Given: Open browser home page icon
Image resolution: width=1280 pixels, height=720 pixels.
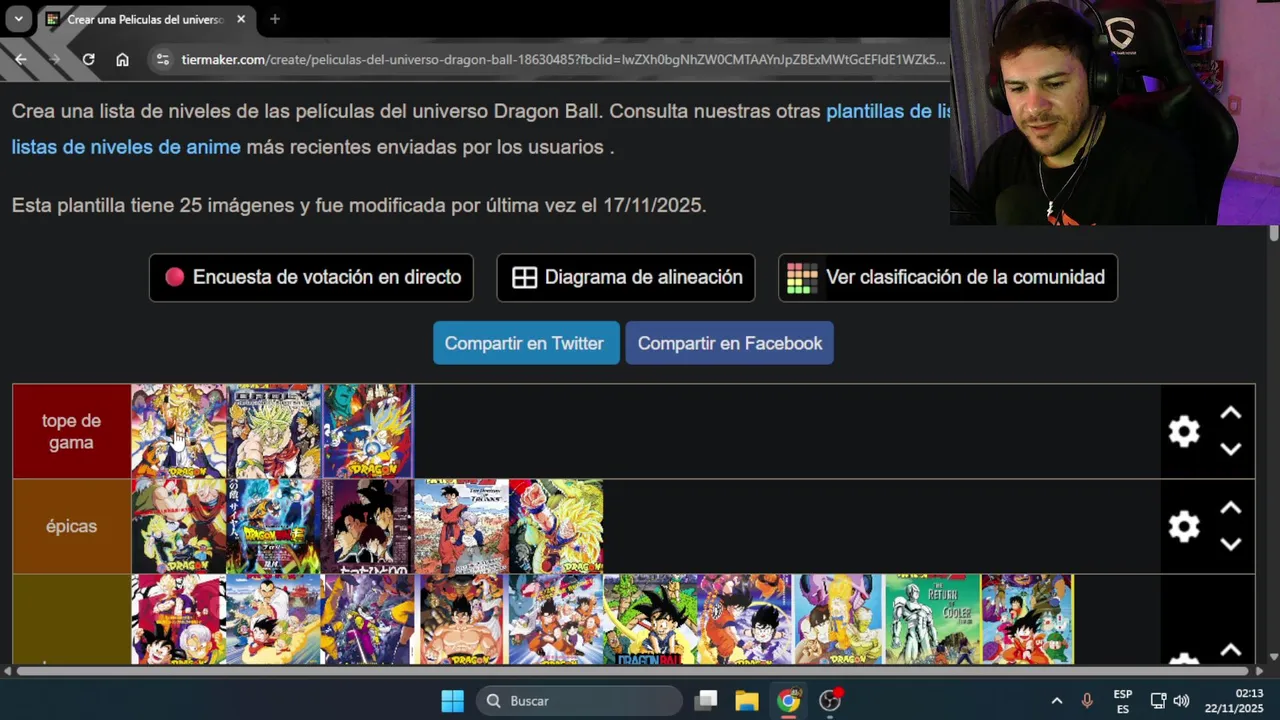Looking at the screenshot, I should [x=122, y=59].
